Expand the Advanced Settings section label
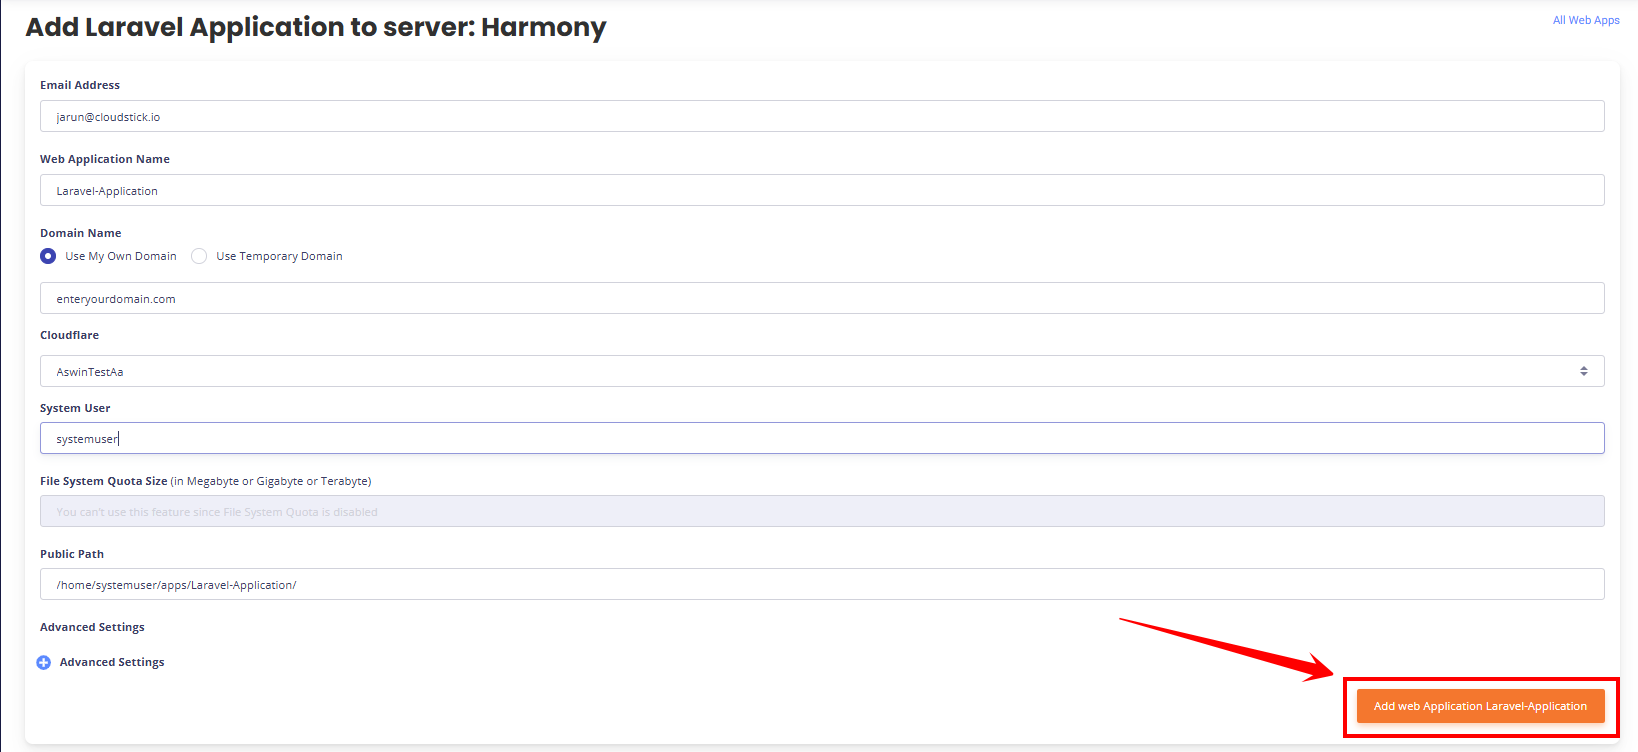Screen dimensions: 1638x752 click(112, 662)
